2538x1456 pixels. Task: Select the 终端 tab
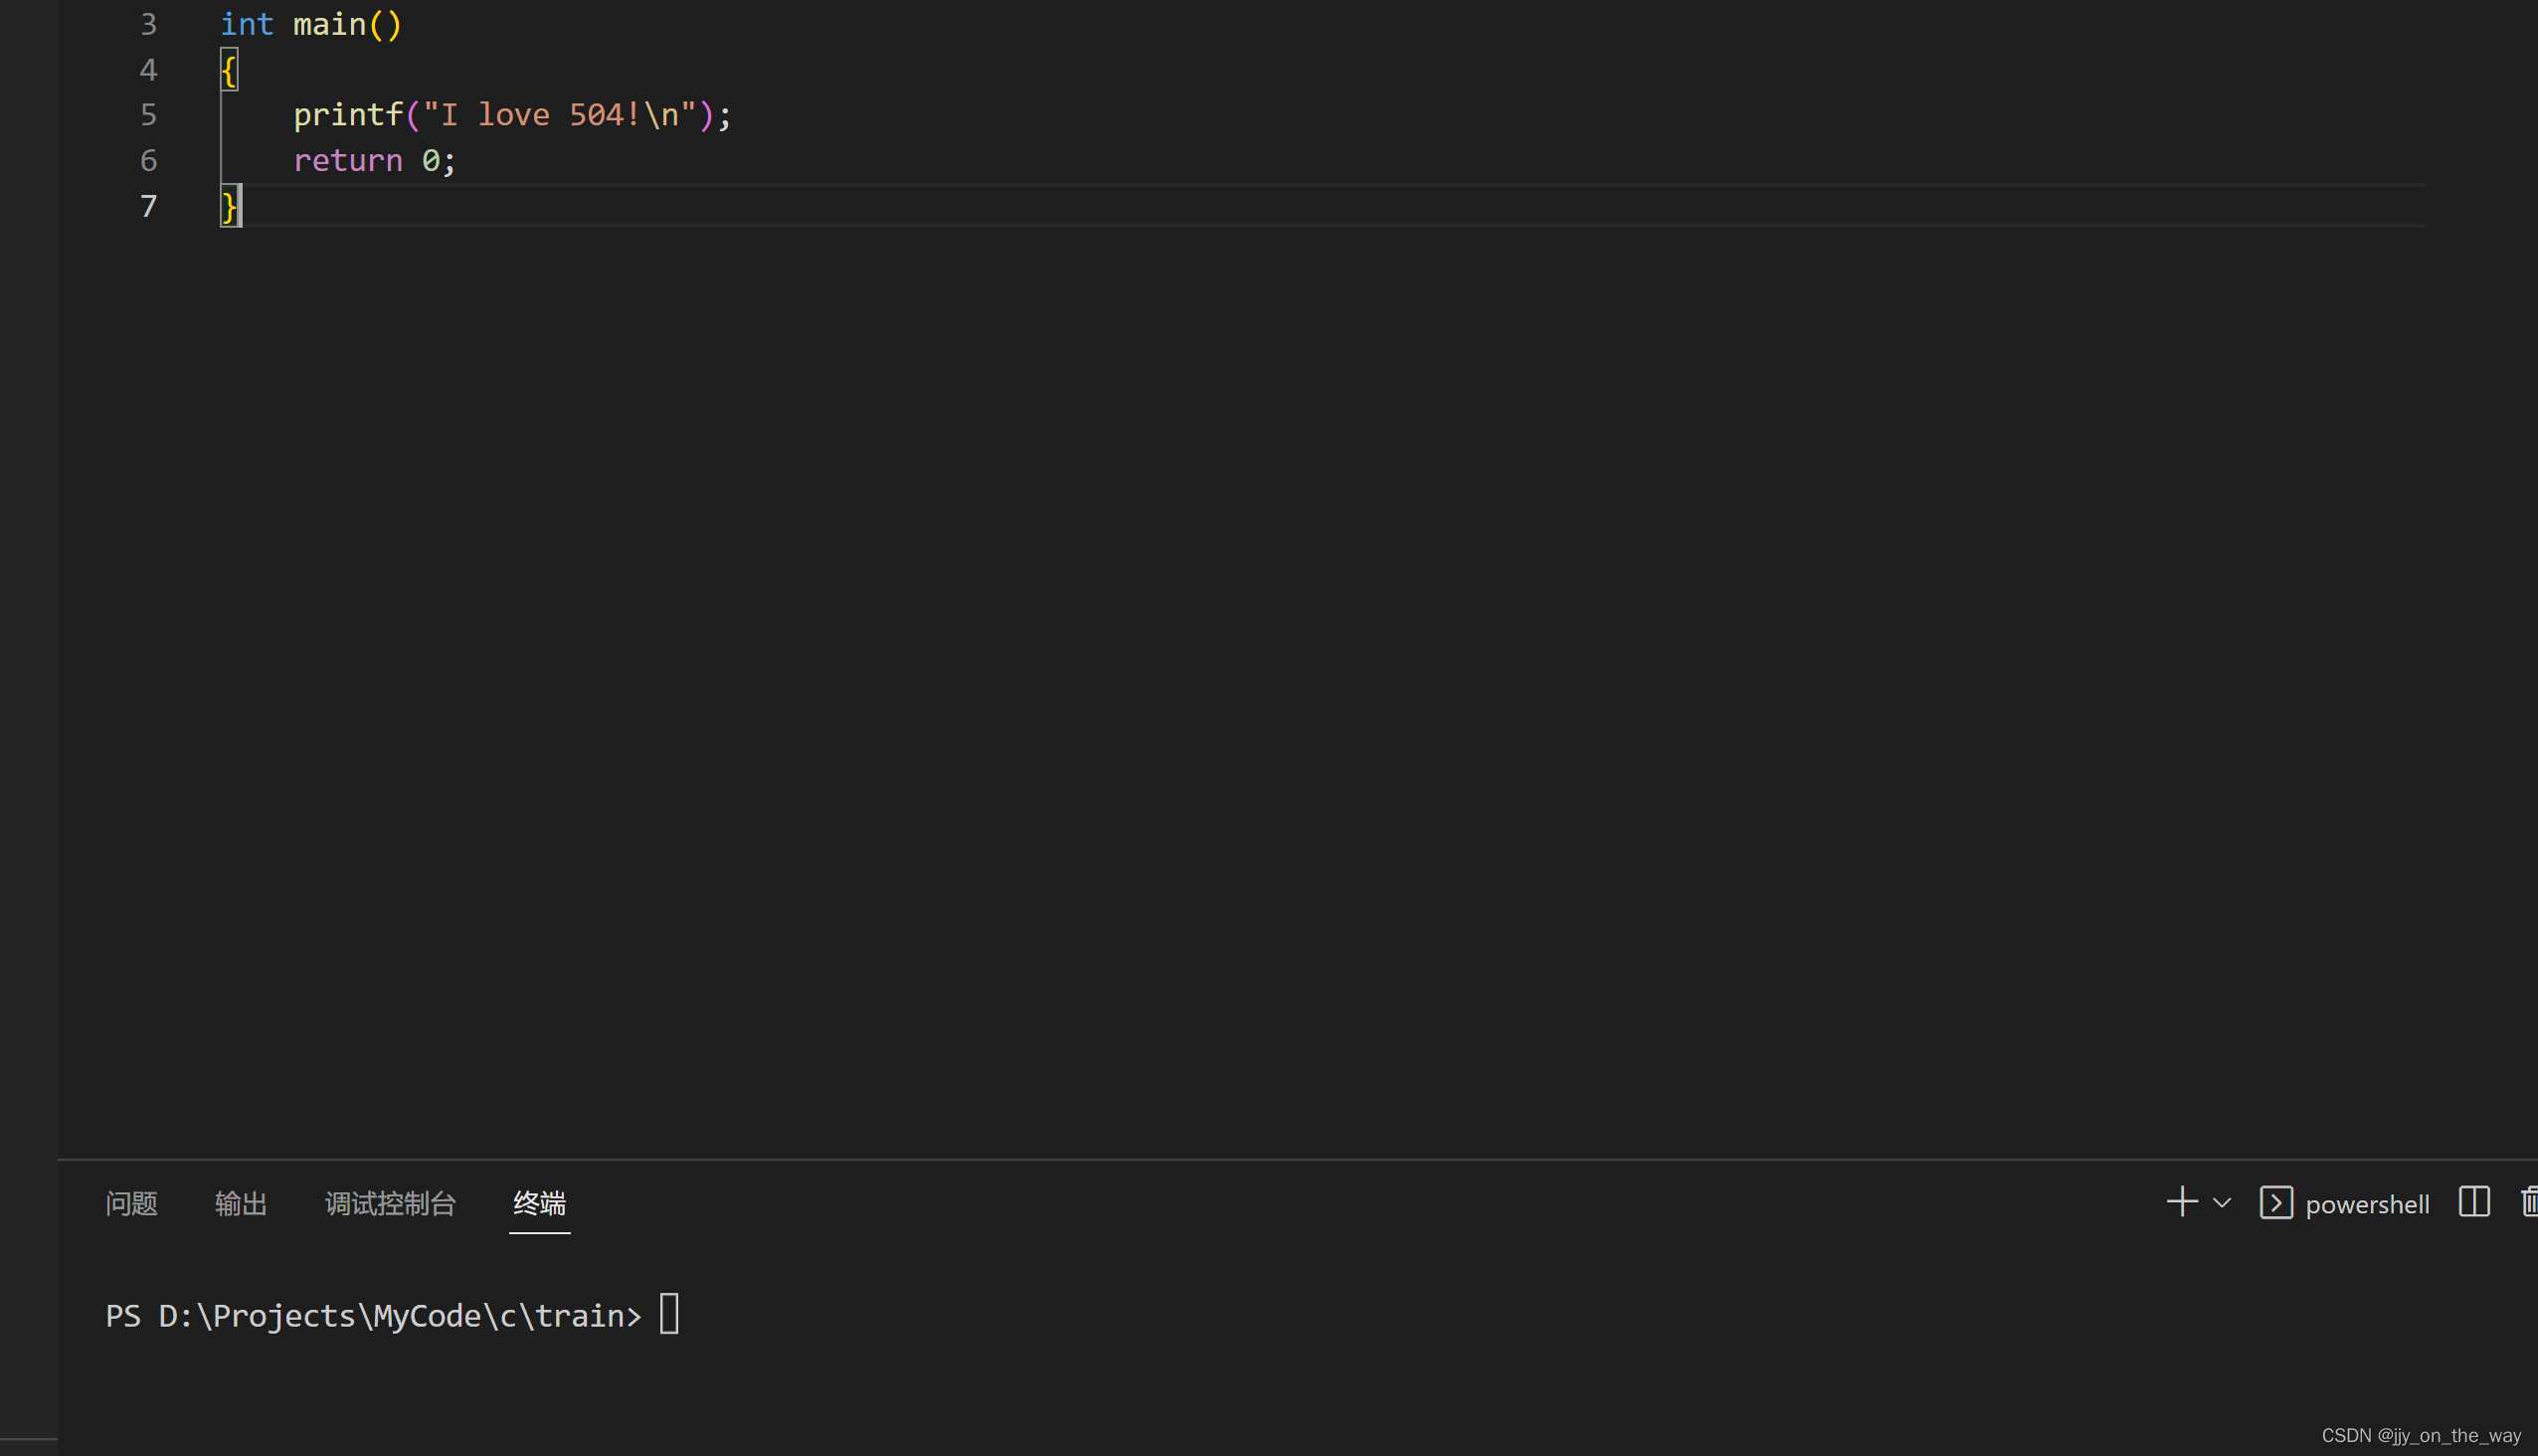(539, 1203)
